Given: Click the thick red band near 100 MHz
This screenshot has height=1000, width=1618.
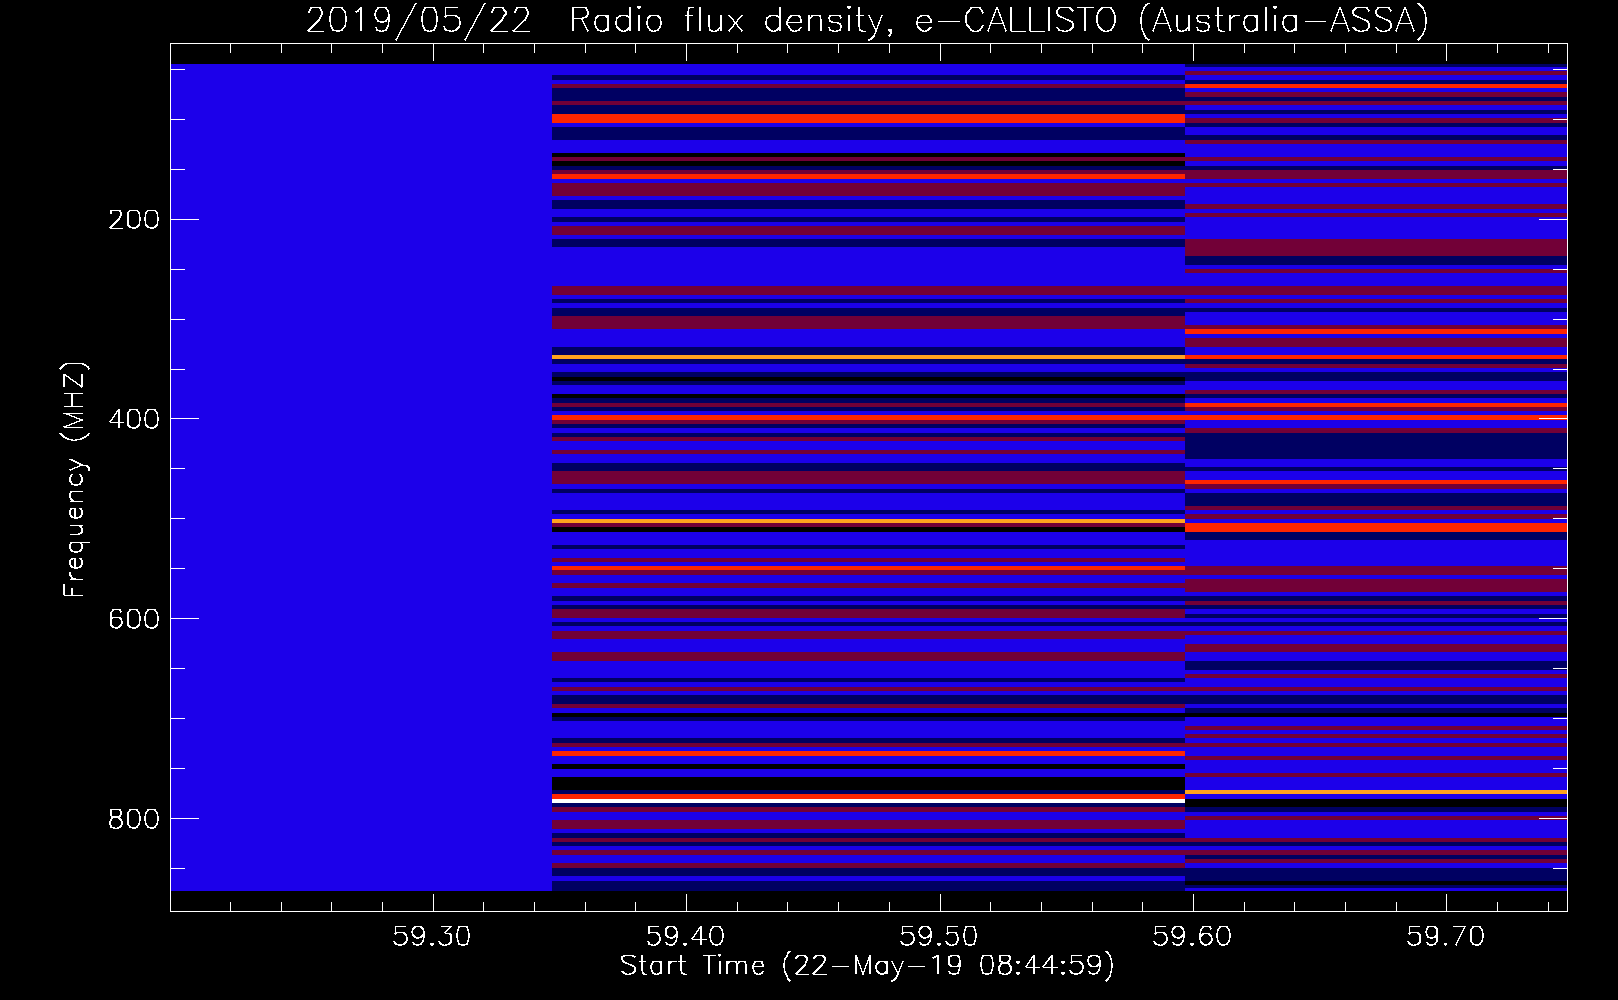Looking at the screenshot, I should pyautogui.click(x=868, y=119).
